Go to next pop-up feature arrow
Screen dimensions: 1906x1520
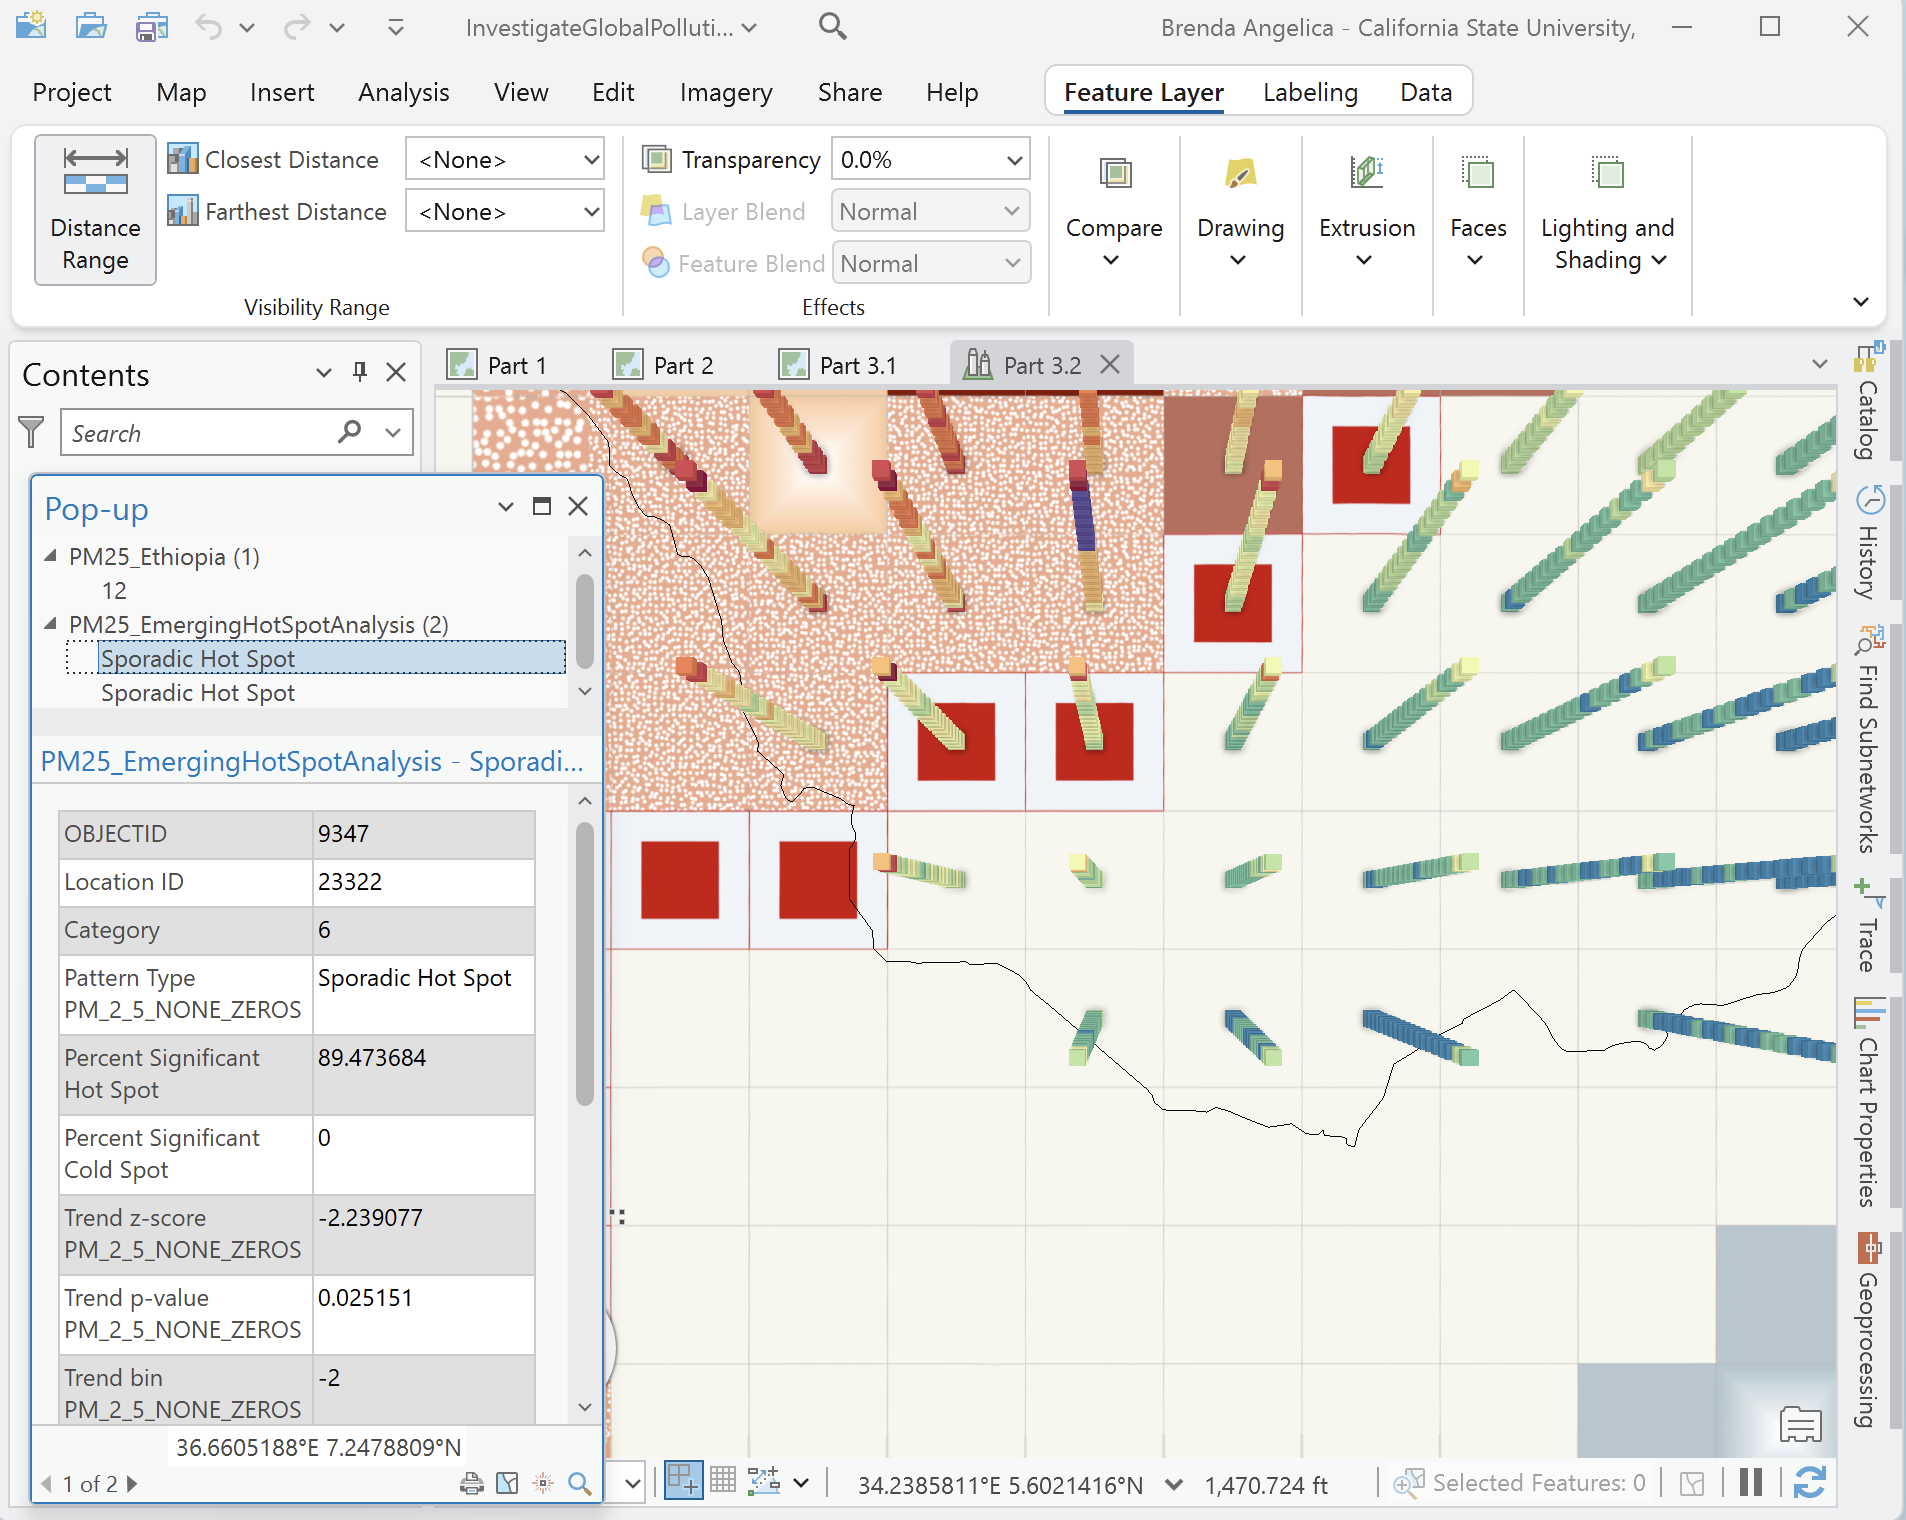point(131,1484)
